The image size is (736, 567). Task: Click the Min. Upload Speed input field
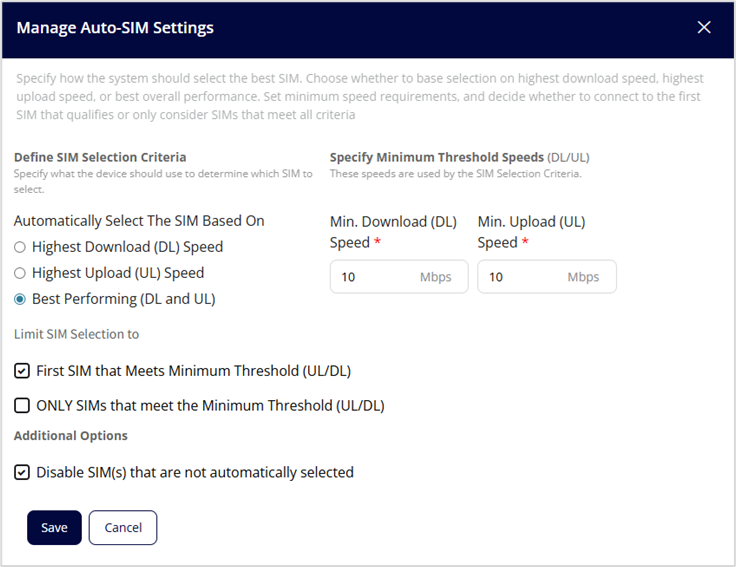click(x=522, y=277)
